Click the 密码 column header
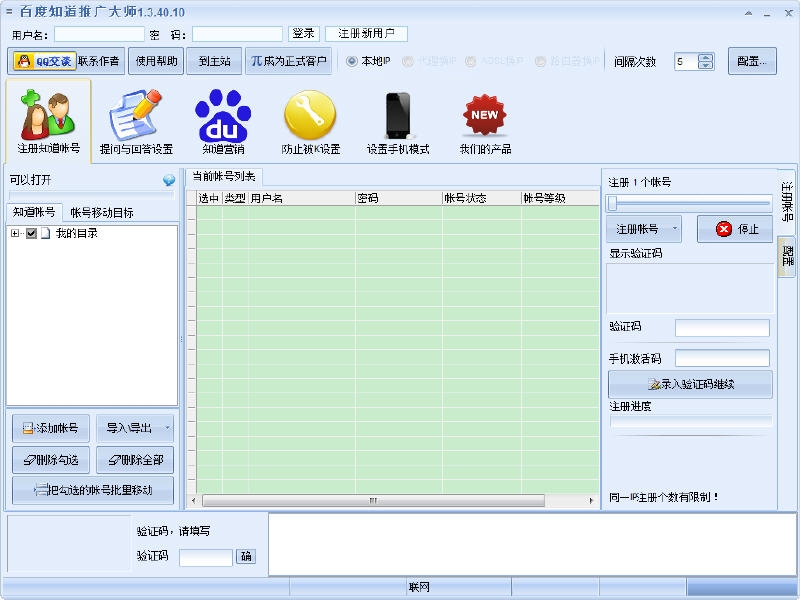This screenshot has height=600, width=800. 399,198
